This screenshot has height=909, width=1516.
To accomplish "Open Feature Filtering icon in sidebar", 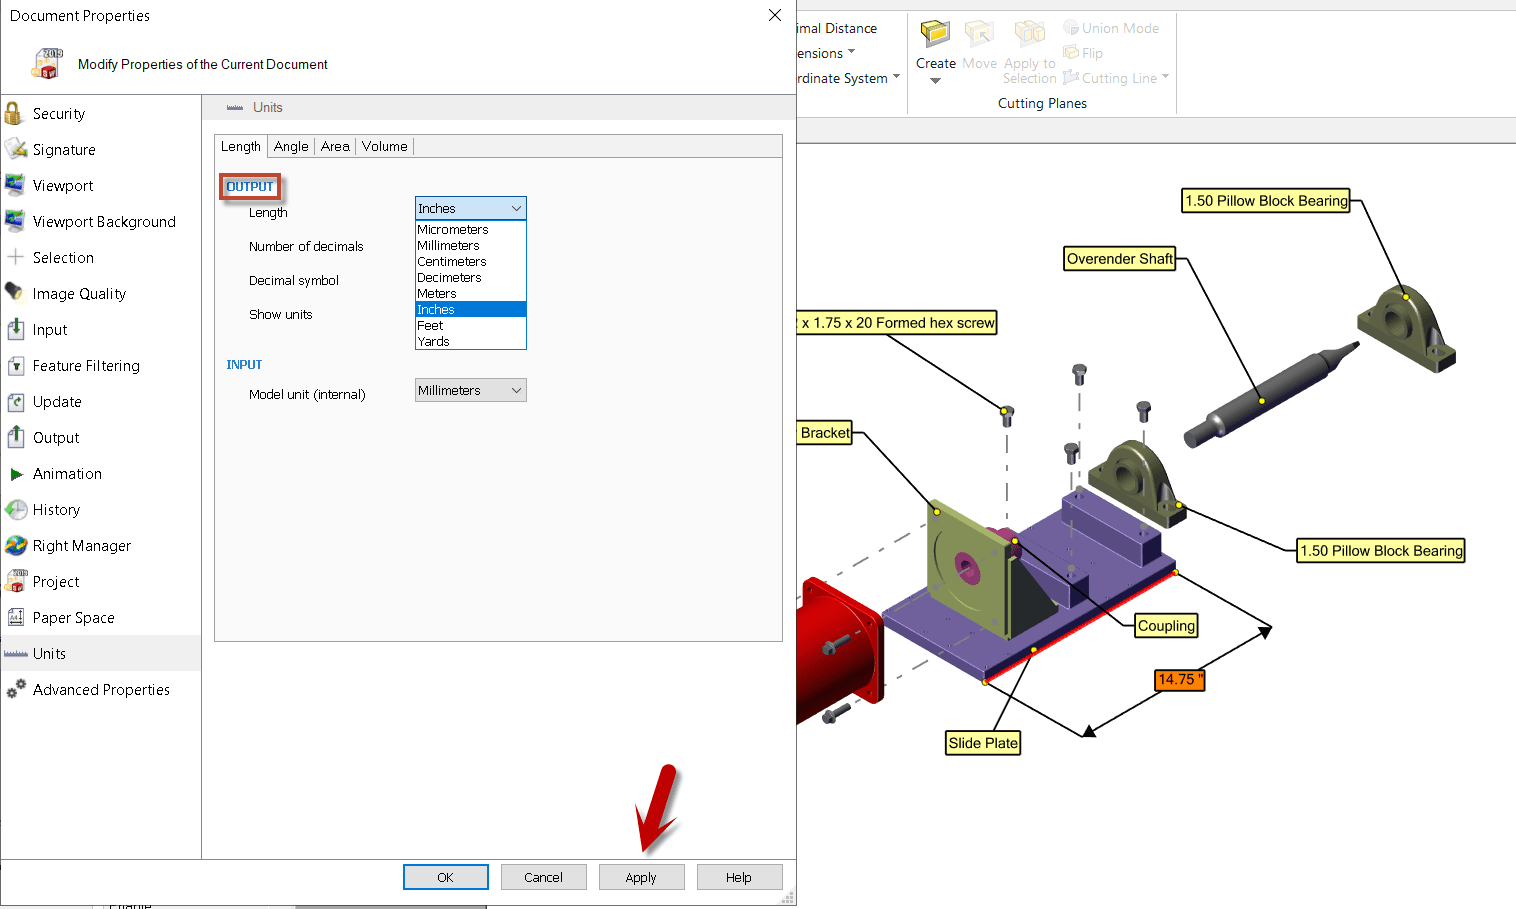I will coord(15,366).
